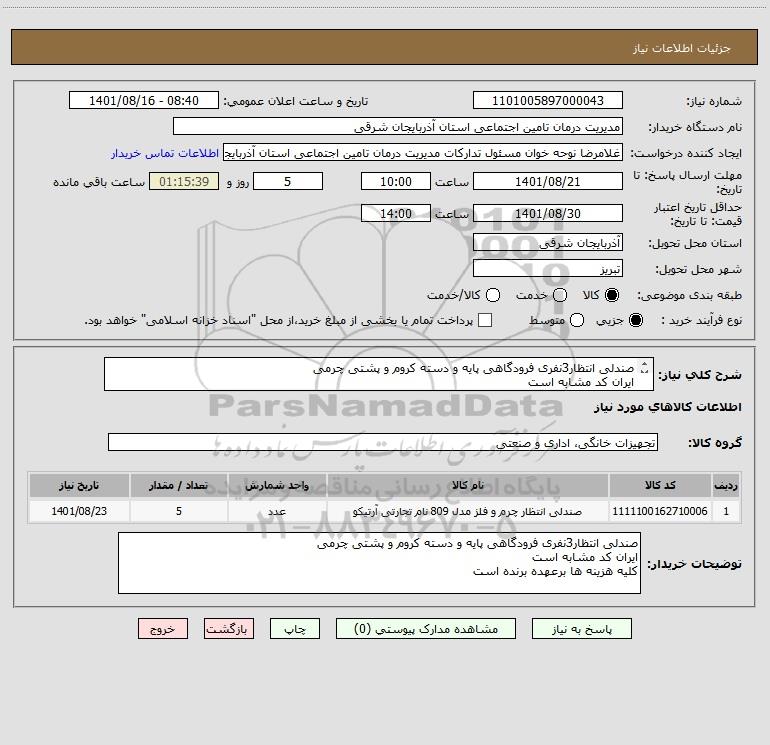The width and height of the screenshot is (770, 745).
Task: Click the need date cell 1401/08/23
Action: tap(79, 511)
